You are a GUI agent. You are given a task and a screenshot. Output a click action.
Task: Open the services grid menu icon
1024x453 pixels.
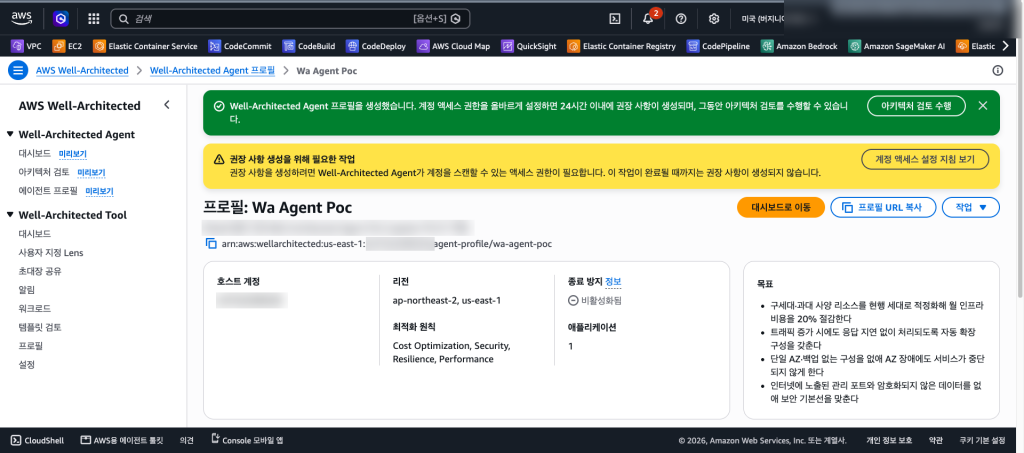pyautogui.click(x=93, y=19)
